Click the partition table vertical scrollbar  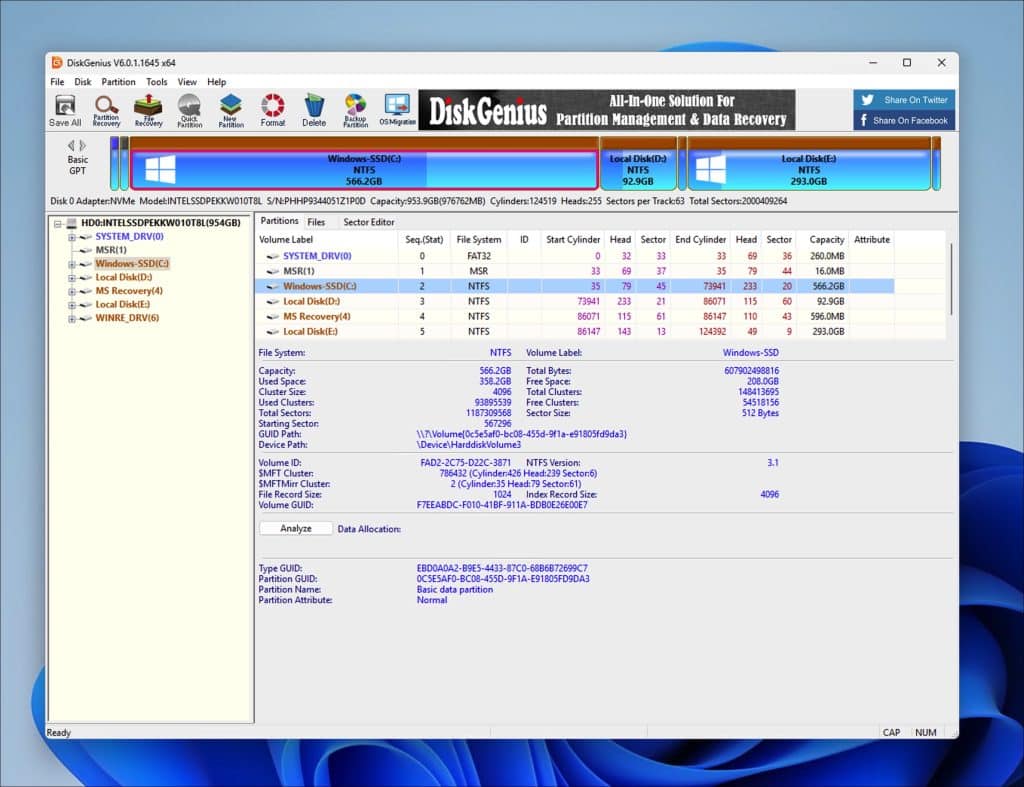950,280
